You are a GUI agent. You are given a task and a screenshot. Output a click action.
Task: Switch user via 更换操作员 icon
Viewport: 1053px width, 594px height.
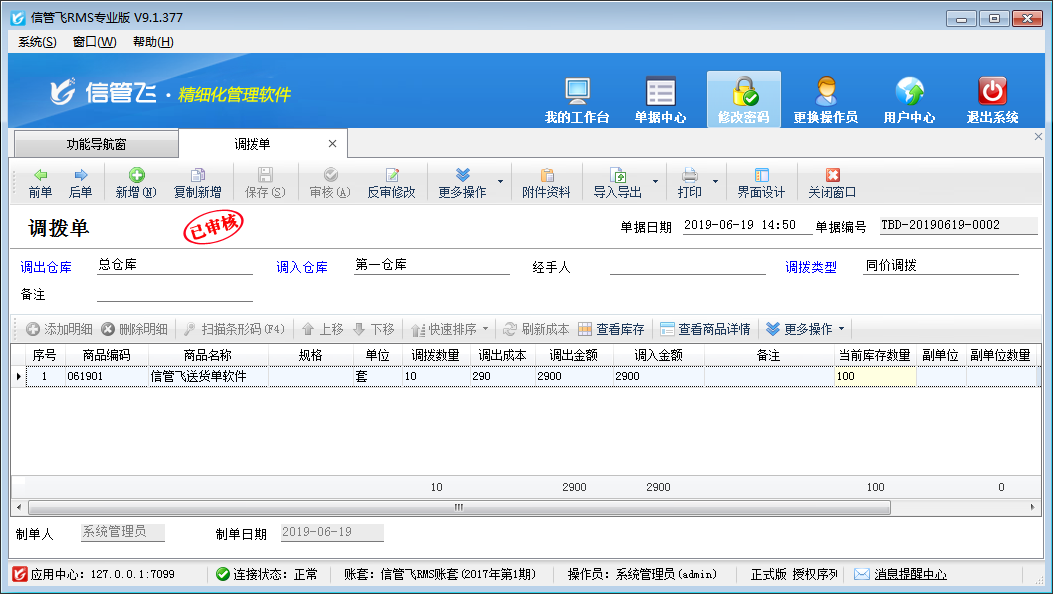(x=825, y=99)
